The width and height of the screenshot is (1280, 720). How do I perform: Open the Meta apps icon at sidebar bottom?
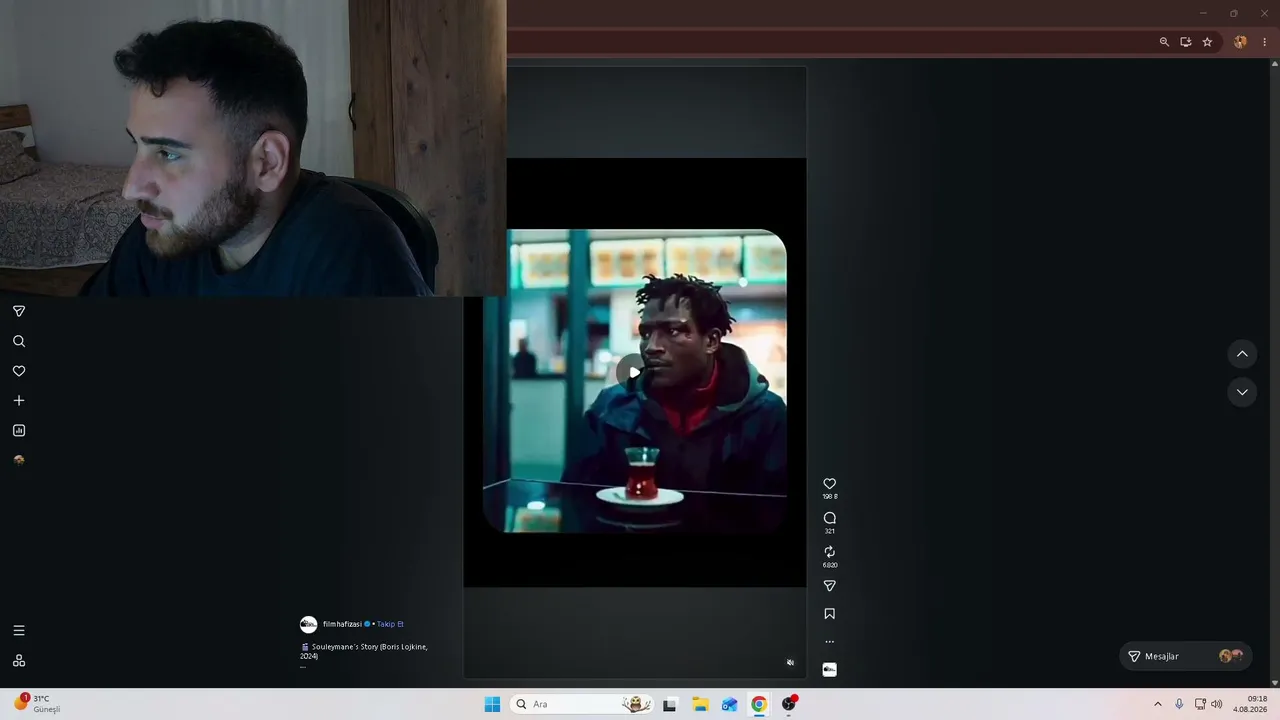point(19,660)
